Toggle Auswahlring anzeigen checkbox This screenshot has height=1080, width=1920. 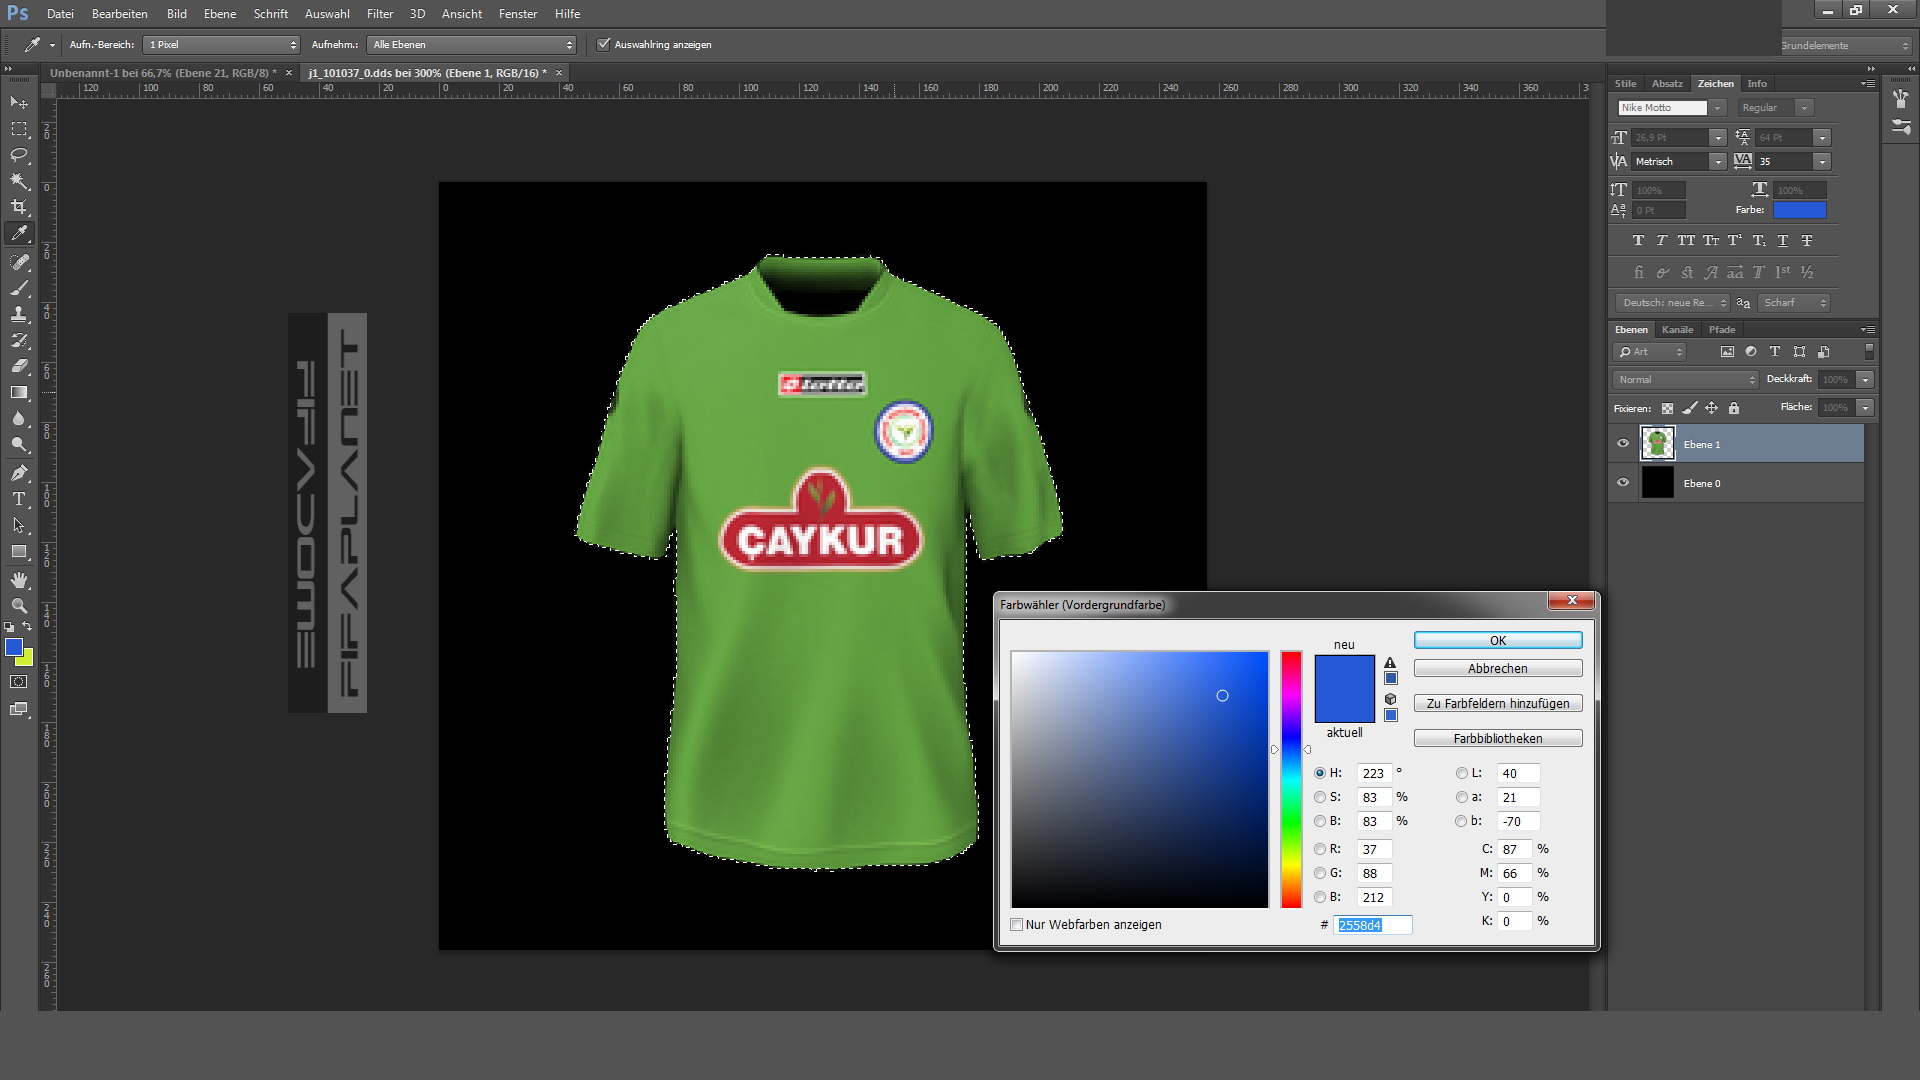click(x=603, y=44)
